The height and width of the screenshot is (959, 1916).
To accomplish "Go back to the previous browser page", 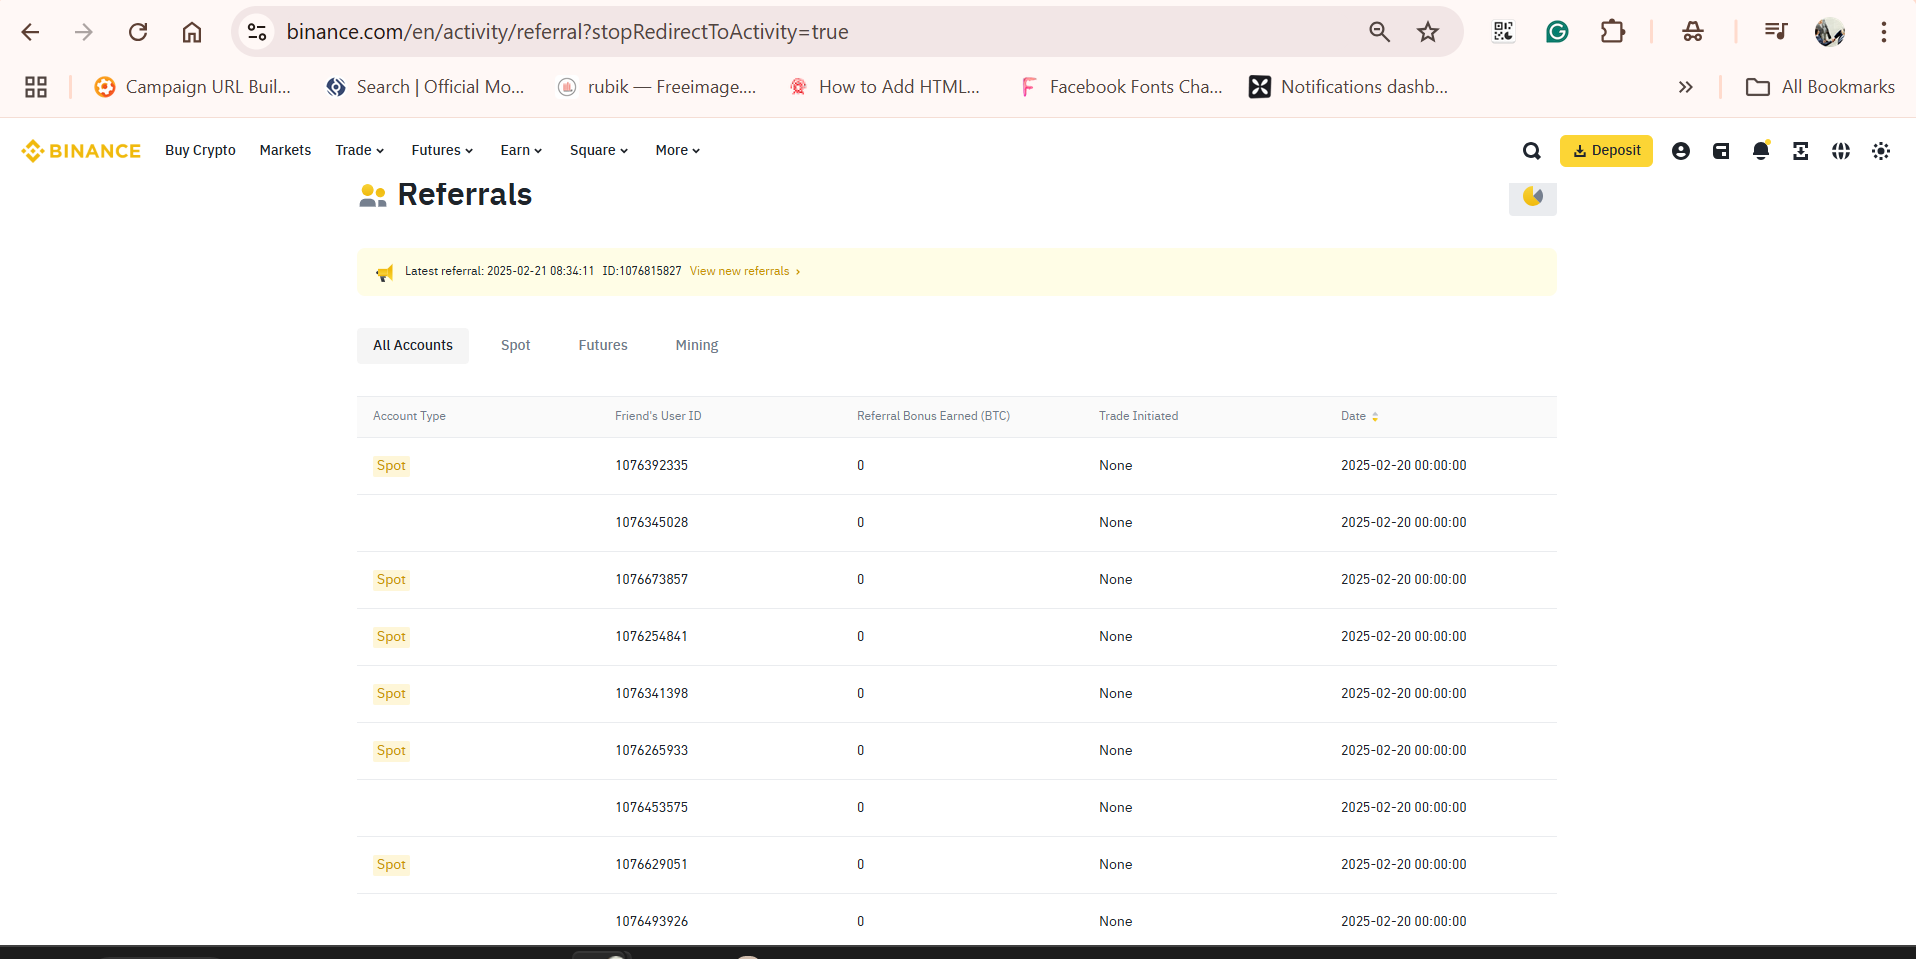I will click(x=31, y=32).
